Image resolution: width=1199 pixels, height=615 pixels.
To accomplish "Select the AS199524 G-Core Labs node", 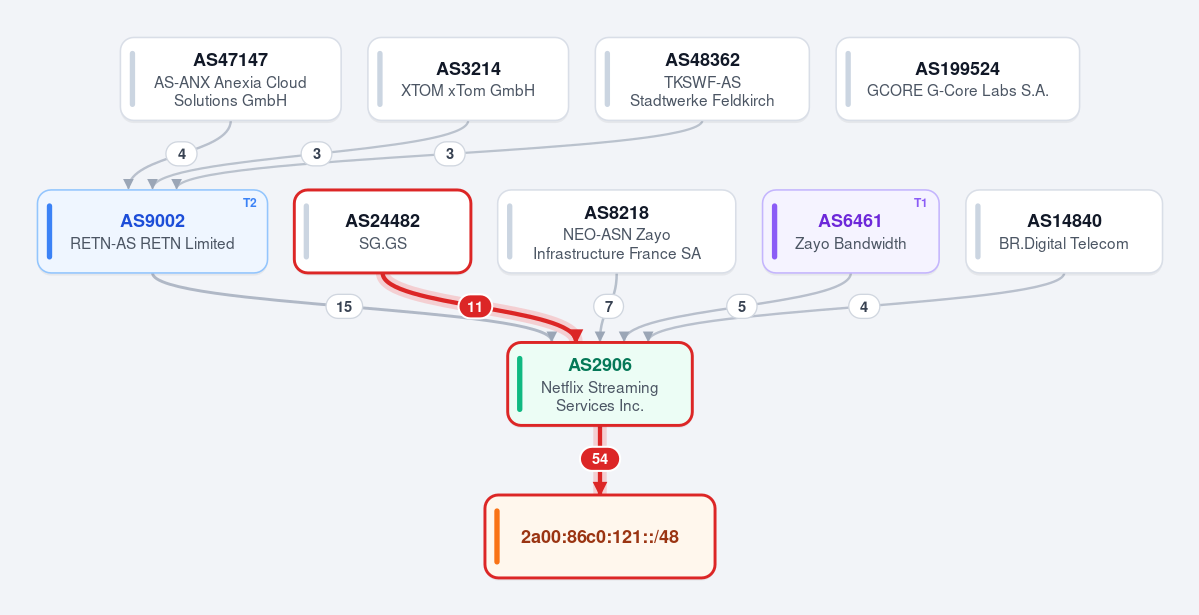I will pos(957,79).
